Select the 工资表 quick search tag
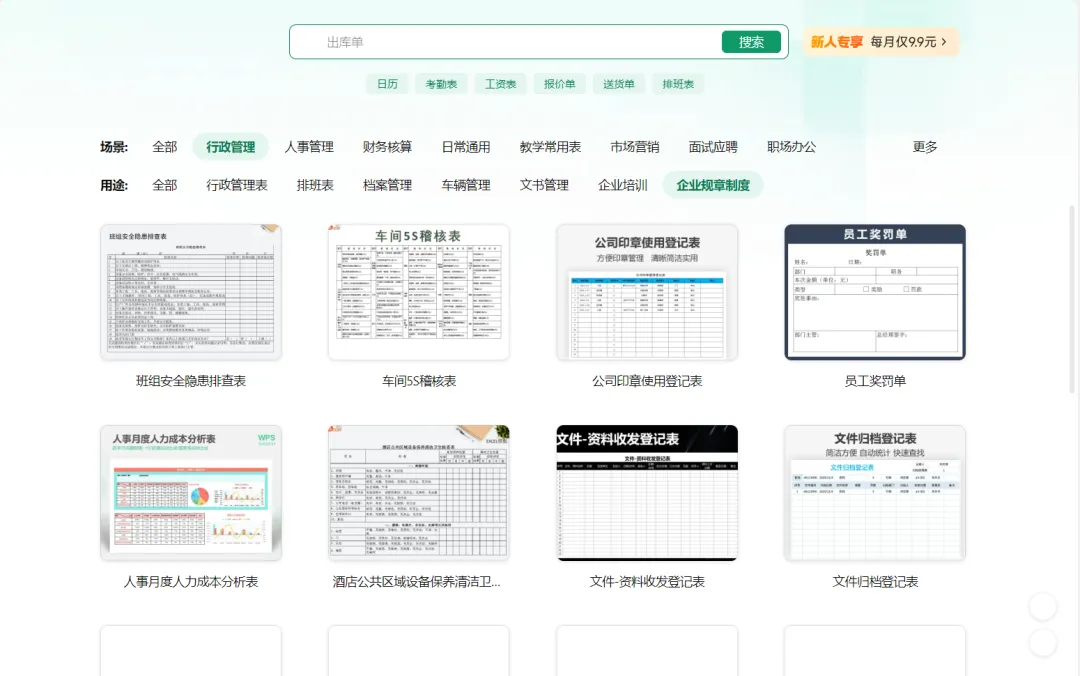 pyautogui.click(x=500, y=84)
